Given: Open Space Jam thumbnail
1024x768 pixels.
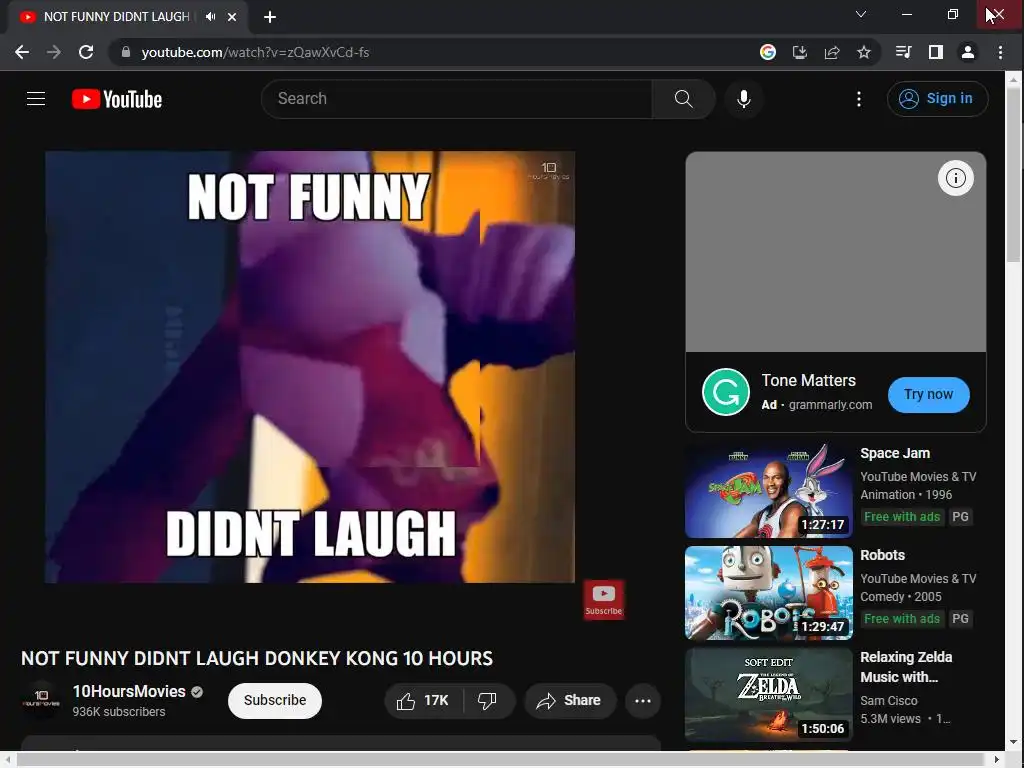Looking at the screenshot, I should 769,490.
